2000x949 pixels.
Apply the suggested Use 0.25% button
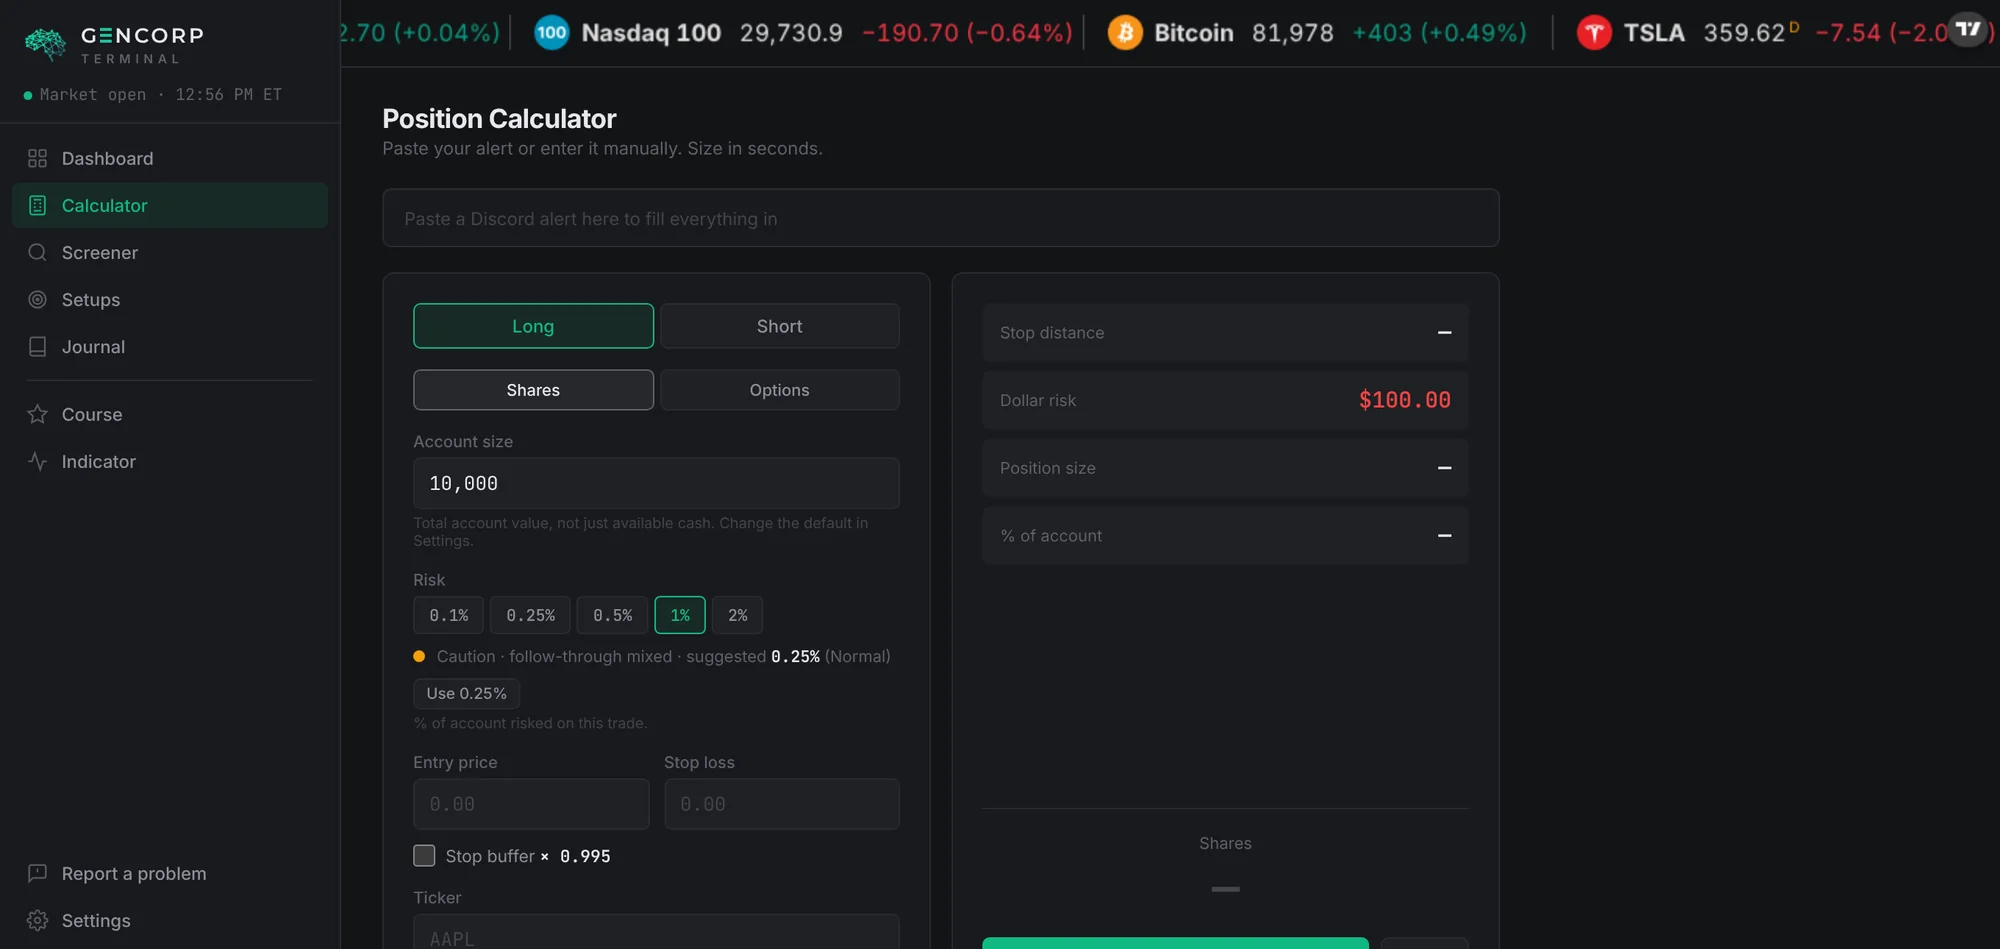[466, 693]
